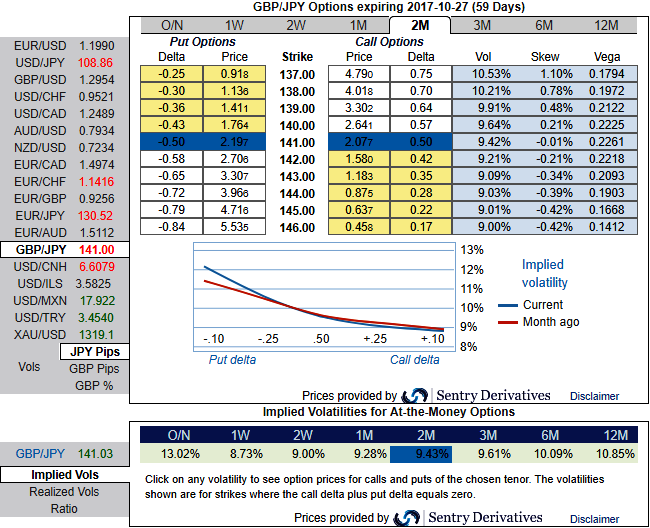Image resolution: width=650 pixels, height=528 pixels.
Task: Click the 137.00 strike
Action: click(297, 75)
